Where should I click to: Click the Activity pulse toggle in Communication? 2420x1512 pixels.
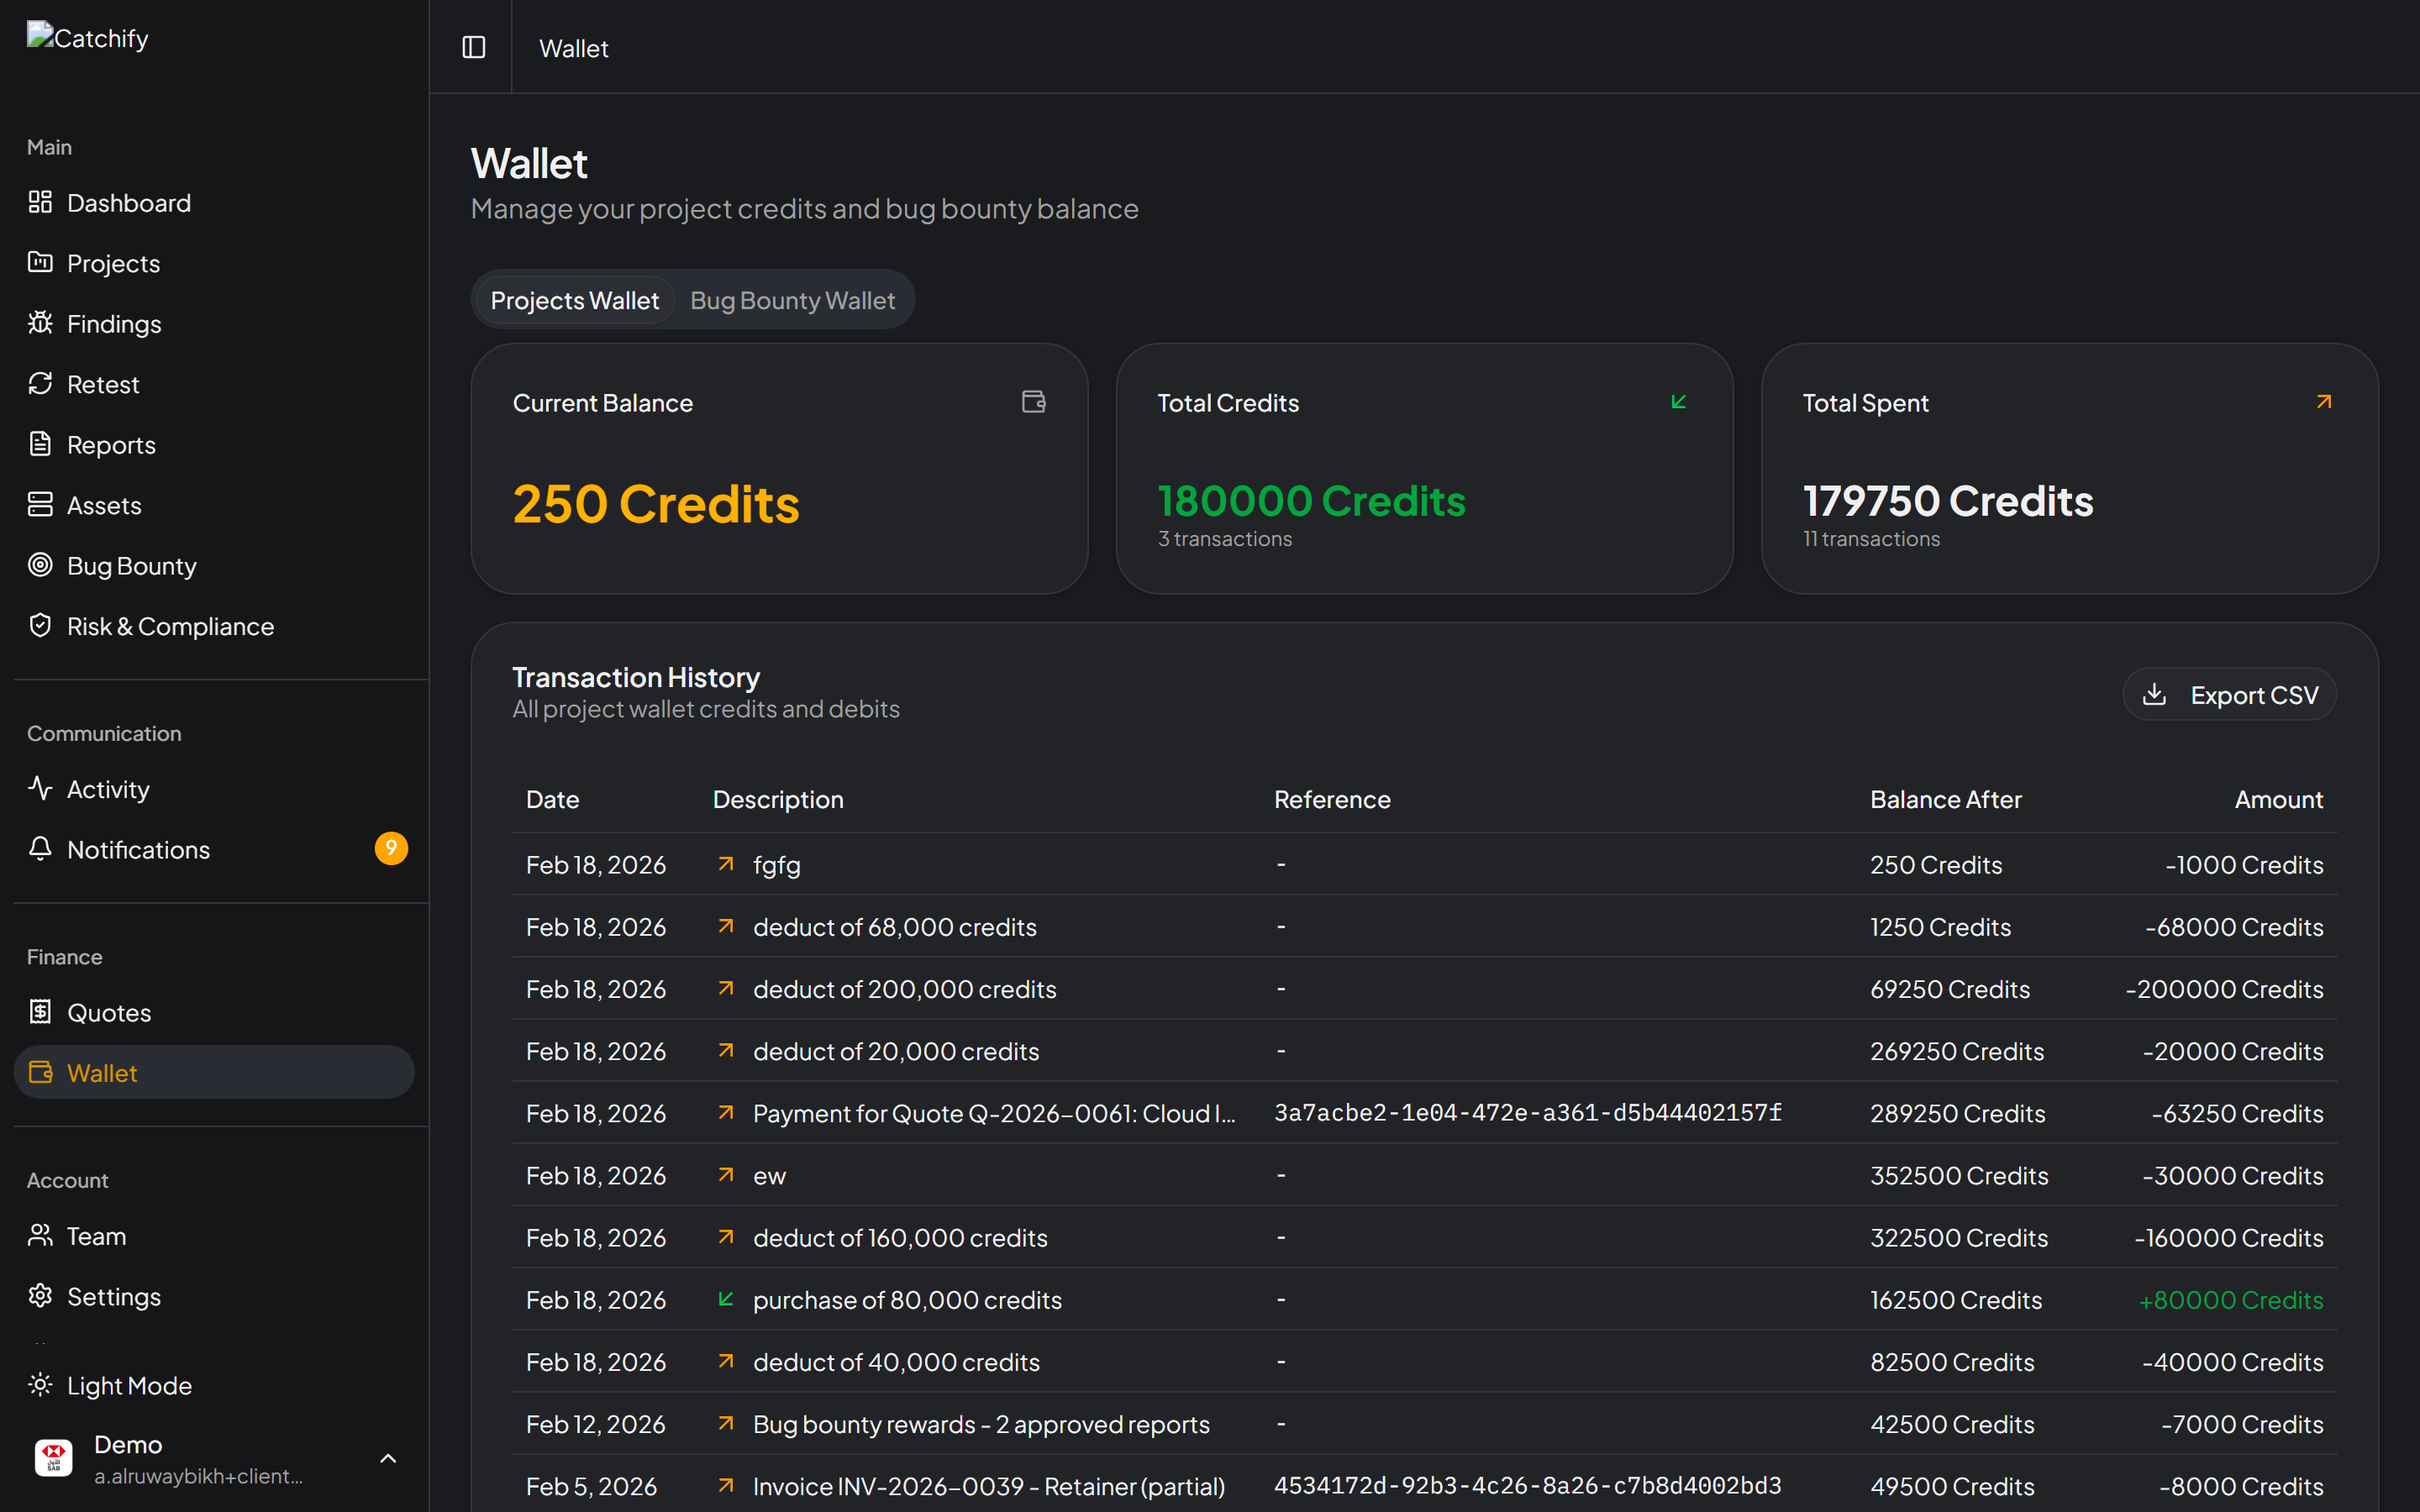click(40, 789)
